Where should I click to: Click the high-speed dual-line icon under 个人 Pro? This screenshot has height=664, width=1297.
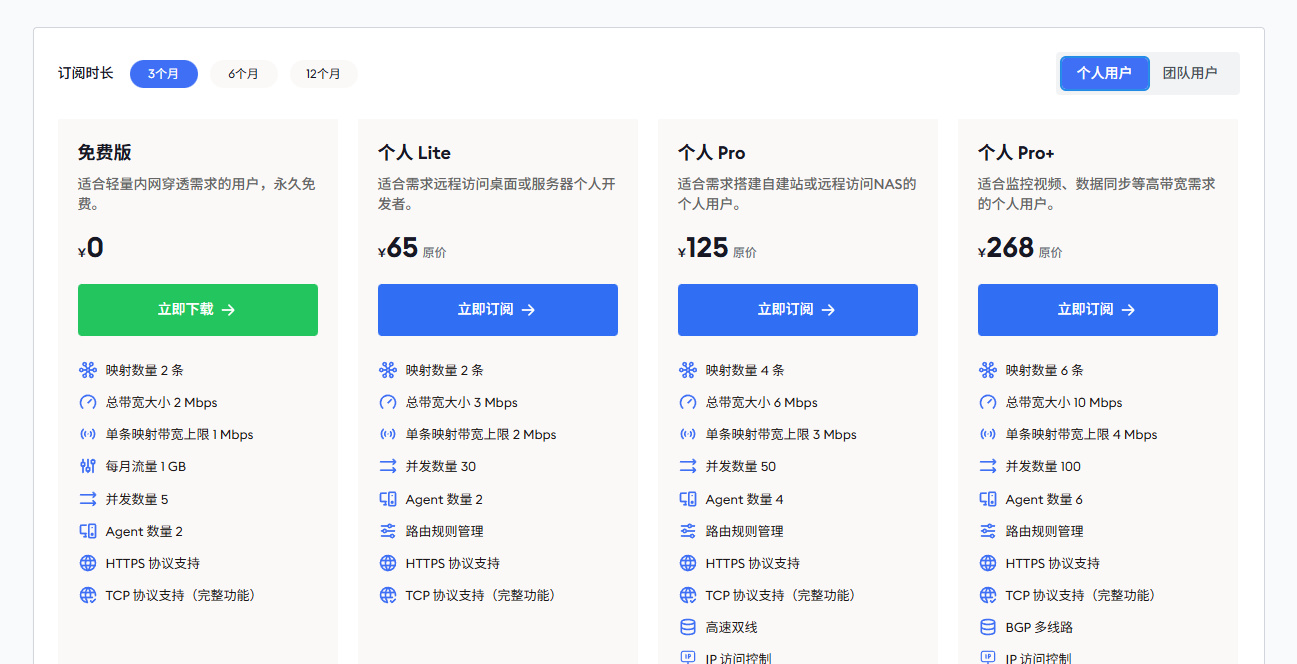pos(688,627)
